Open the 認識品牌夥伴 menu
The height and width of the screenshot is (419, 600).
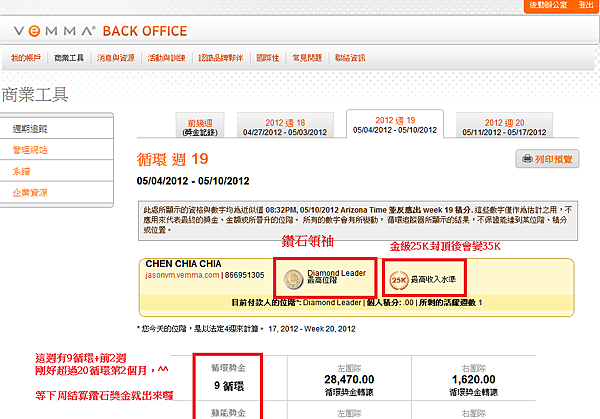[x=221, y=58]
